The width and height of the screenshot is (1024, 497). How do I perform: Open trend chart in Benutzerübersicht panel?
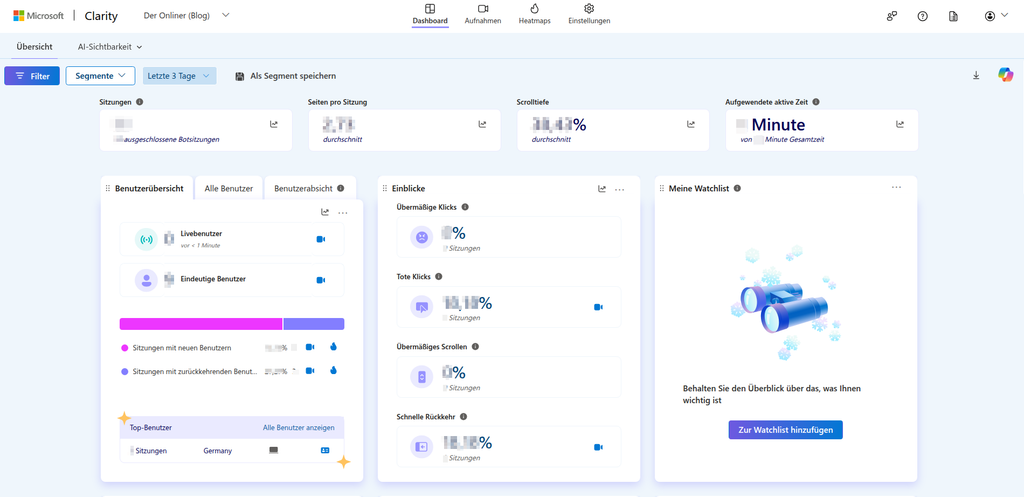pyautogui.click(x=325, y=212)
